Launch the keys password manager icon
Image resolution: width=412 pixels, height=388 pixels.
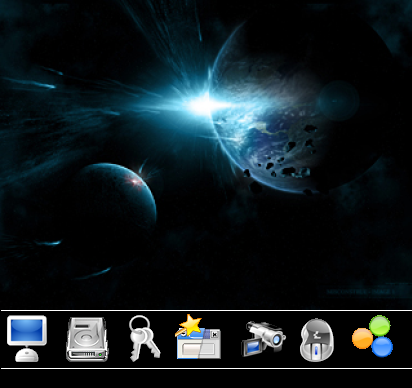click(144, 338)
